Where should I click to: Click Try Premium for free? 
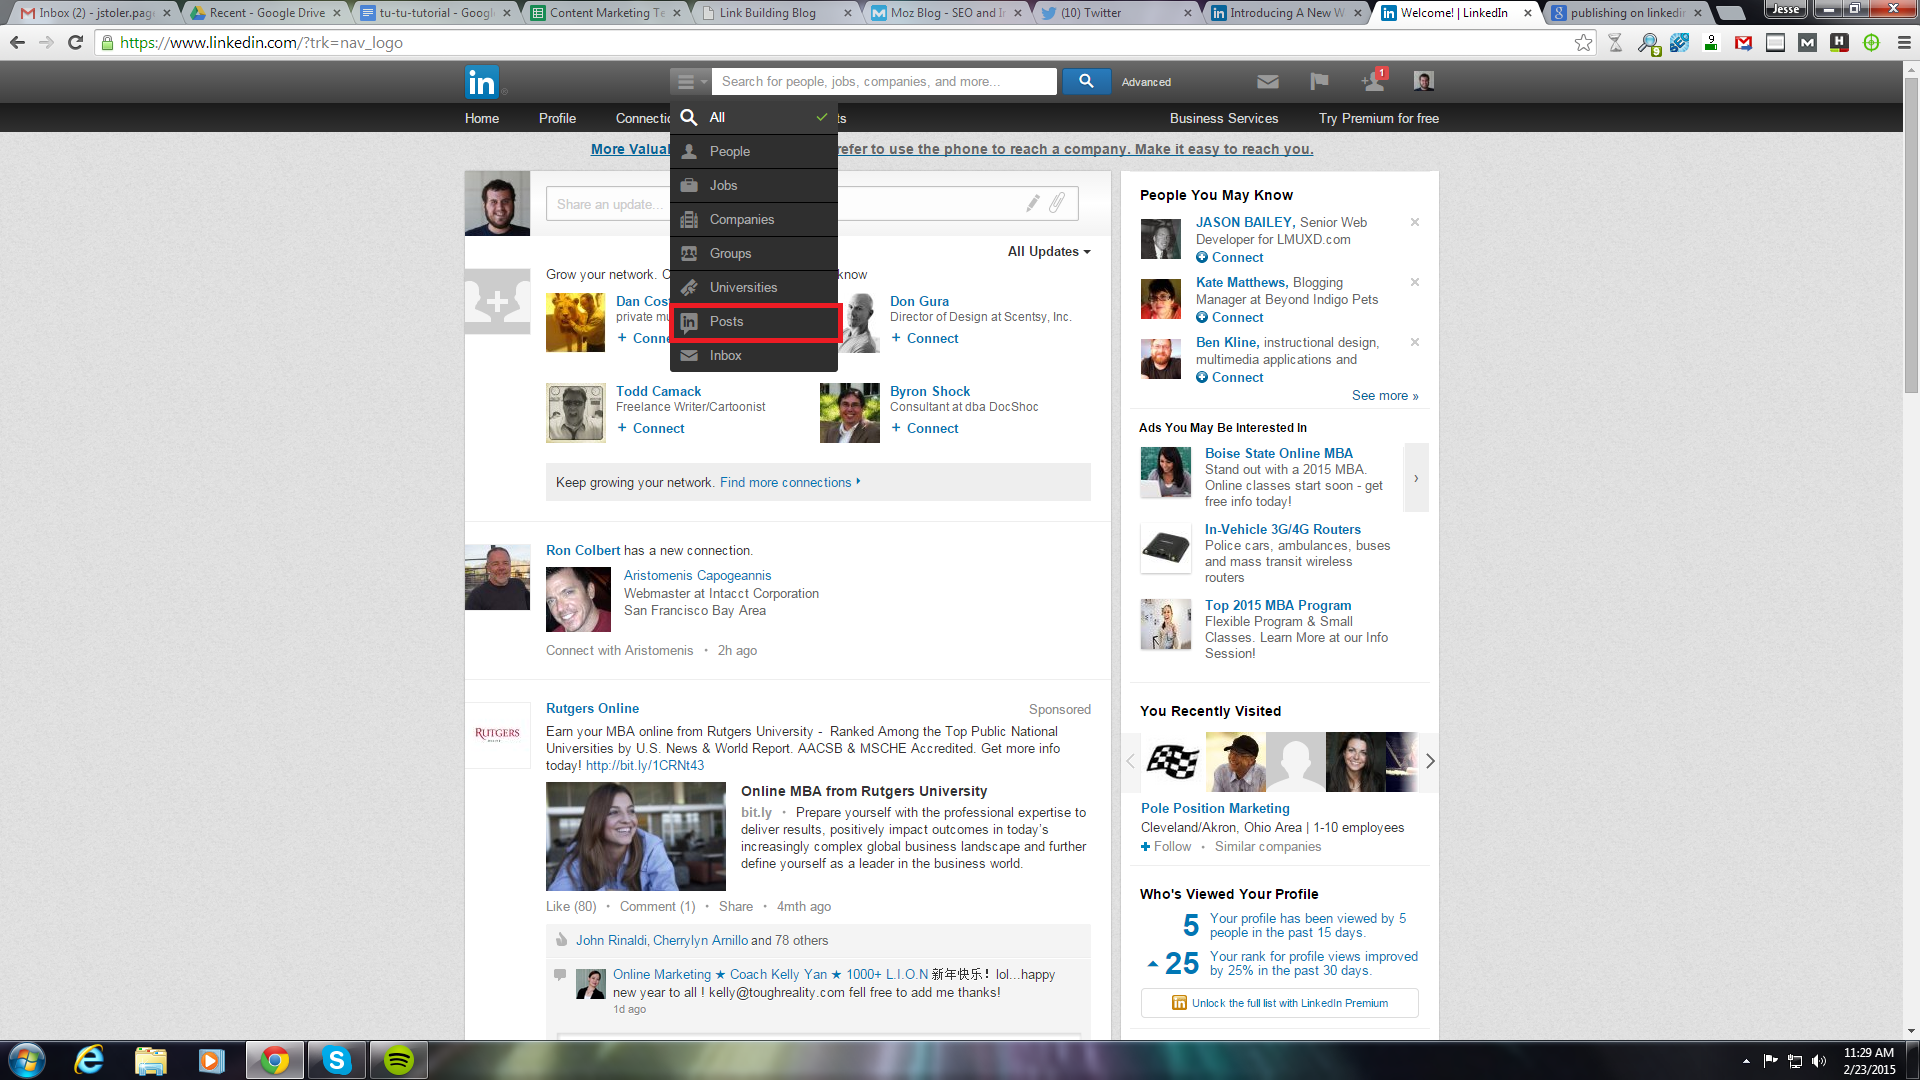point(1379,118)
